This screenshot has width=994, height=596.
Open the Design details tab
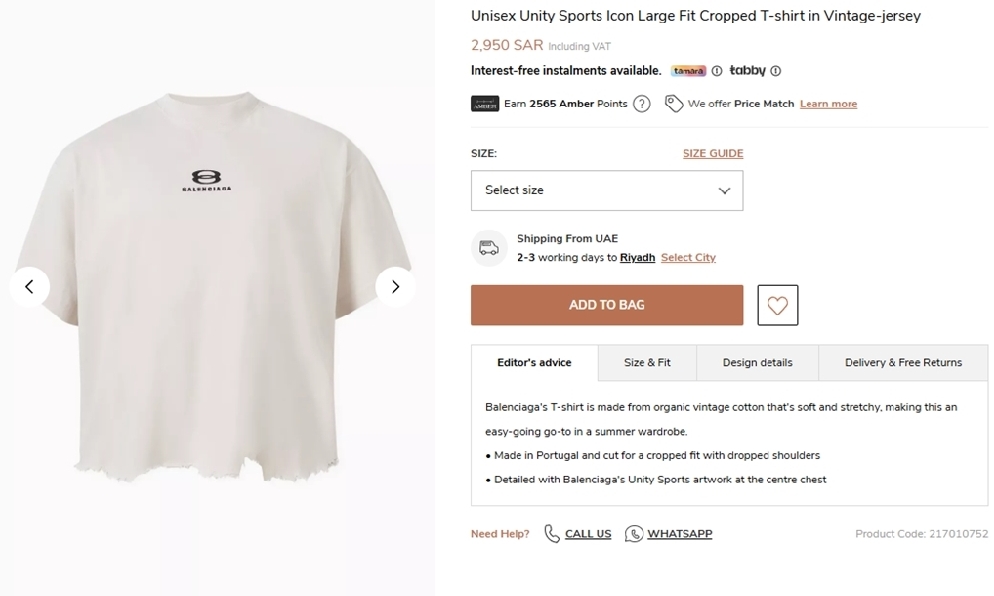click(x=757, y=363)
